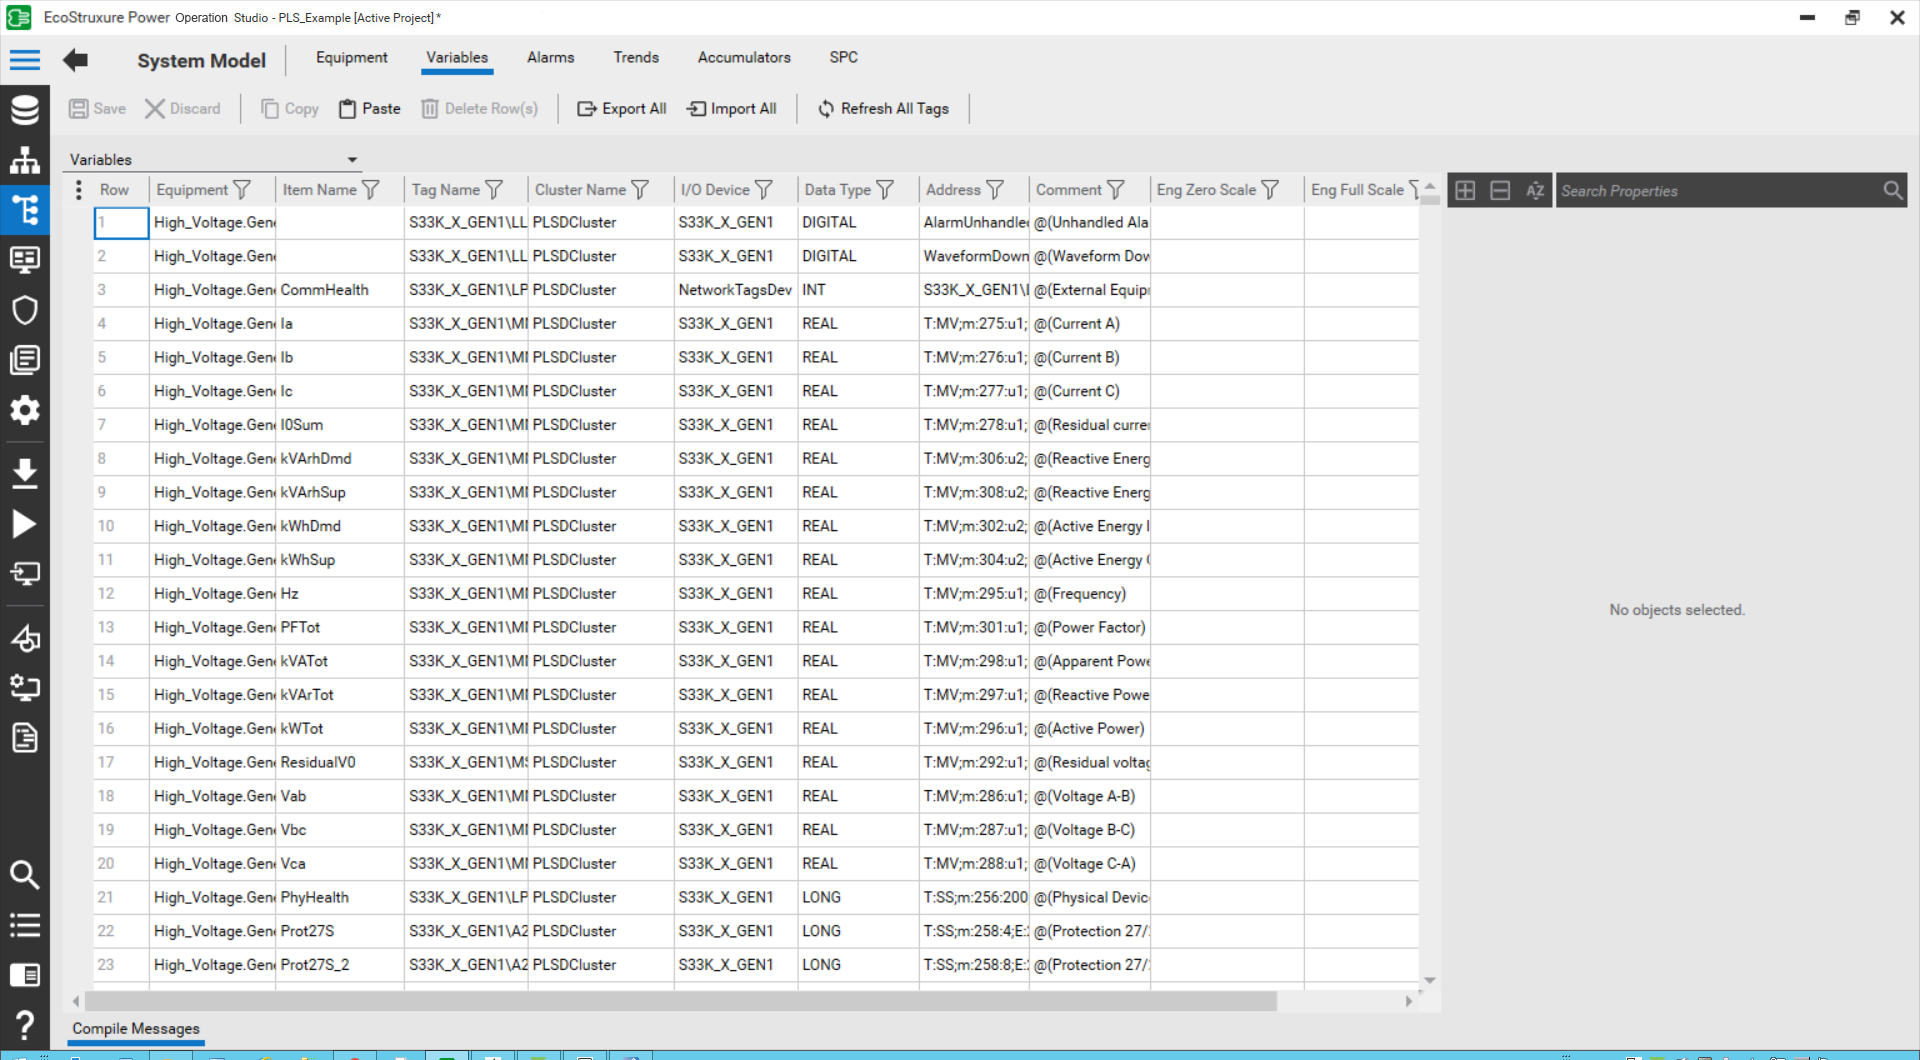The image size is (1920, 1060).
Task: Go back using the back arrow
Action: coord(75,60)
